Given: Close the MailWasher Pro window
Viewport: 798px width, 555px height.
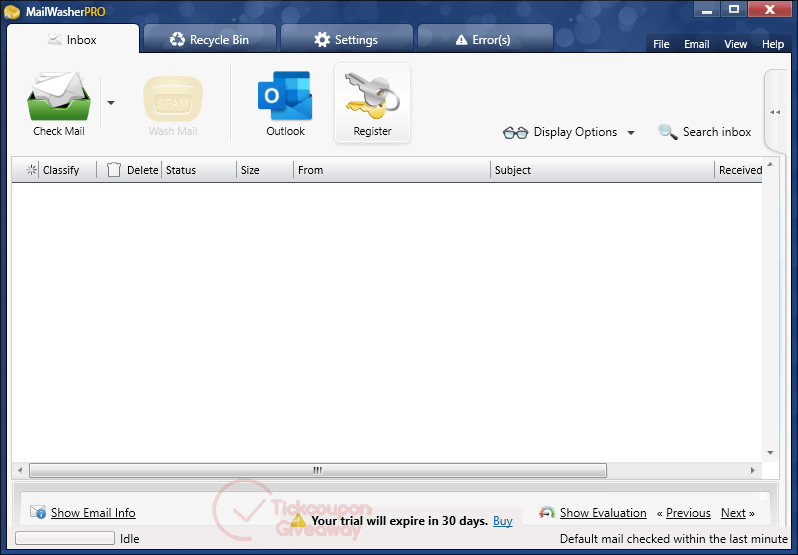Looking at the screenshot, I should (x=770, y=9).
